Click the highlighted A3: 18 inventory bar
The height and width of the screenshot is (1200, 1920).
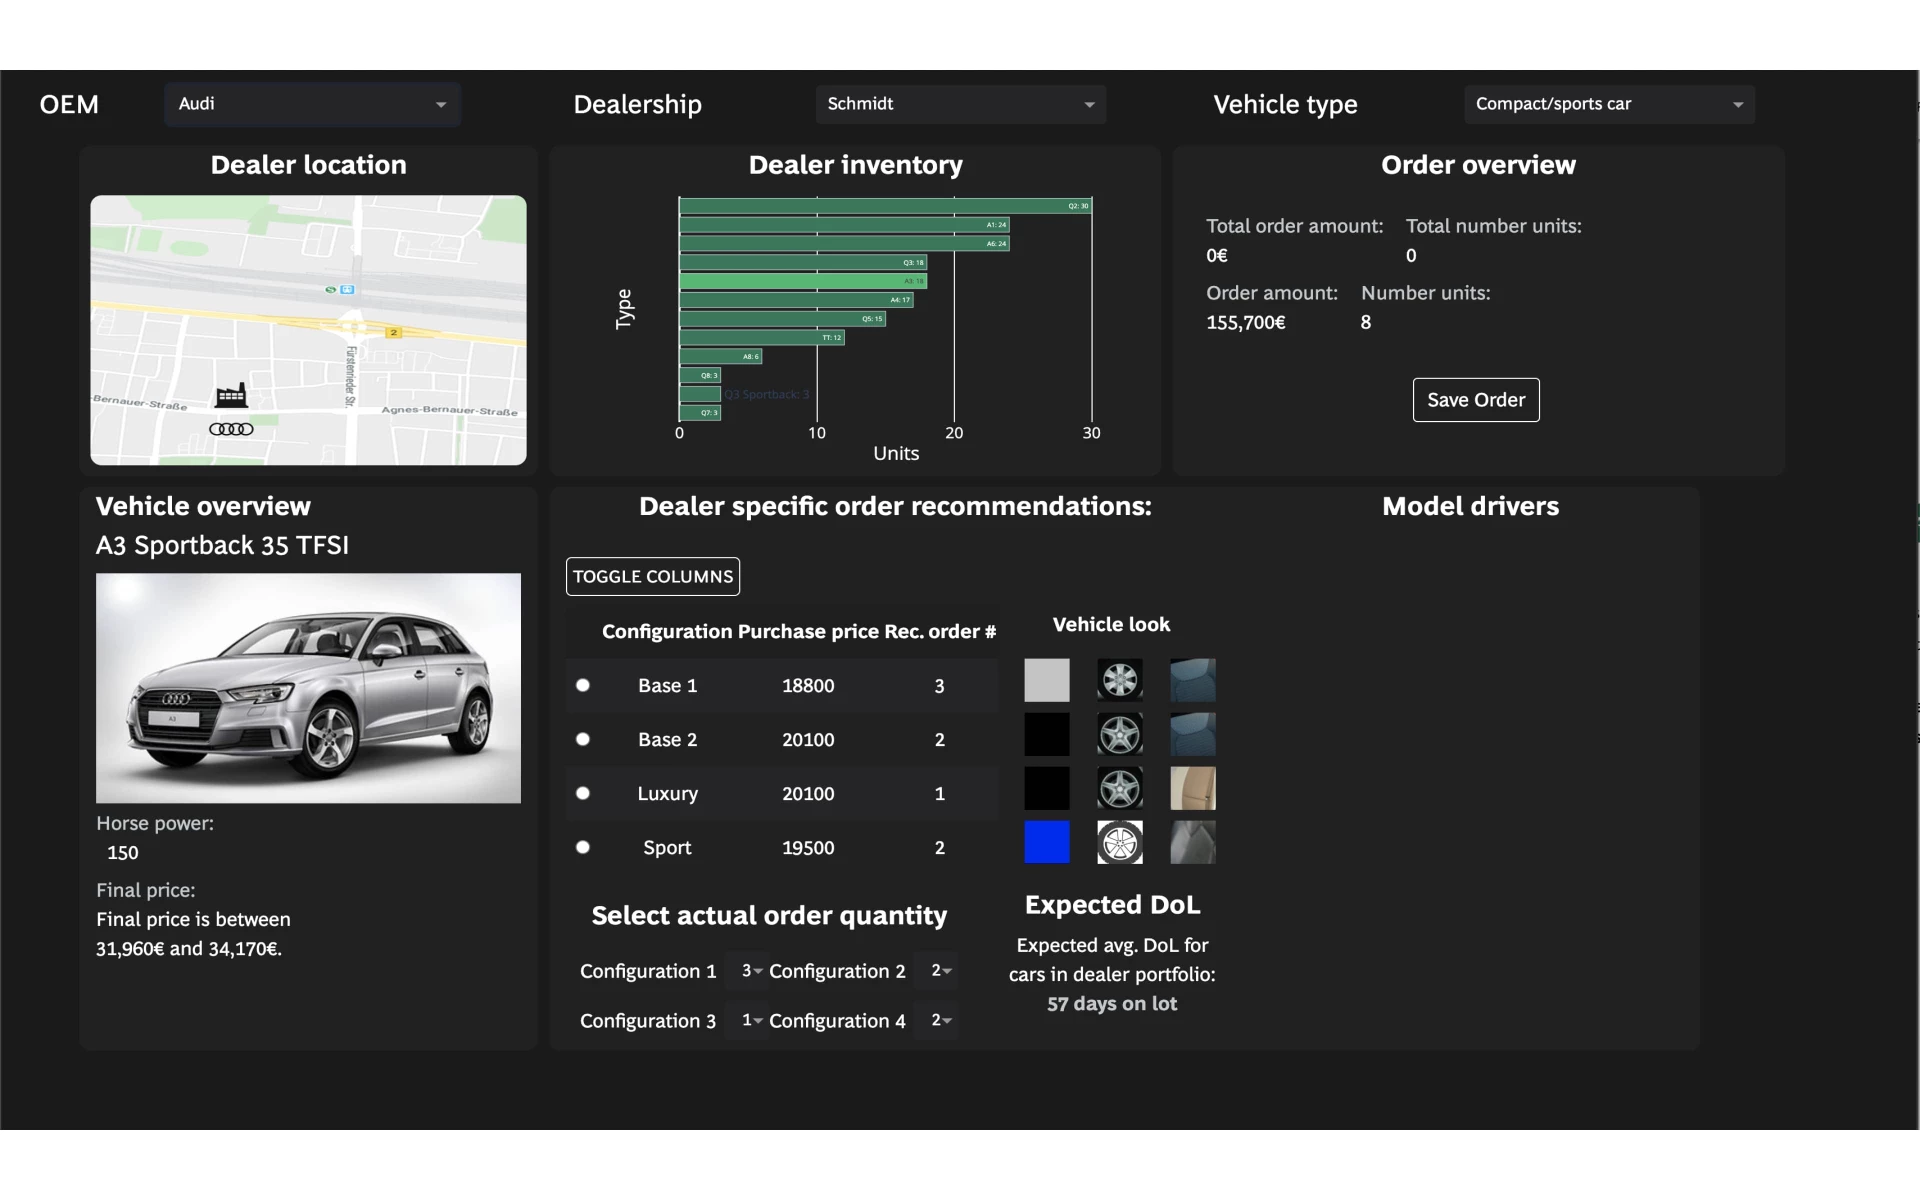tap(803, 281)
